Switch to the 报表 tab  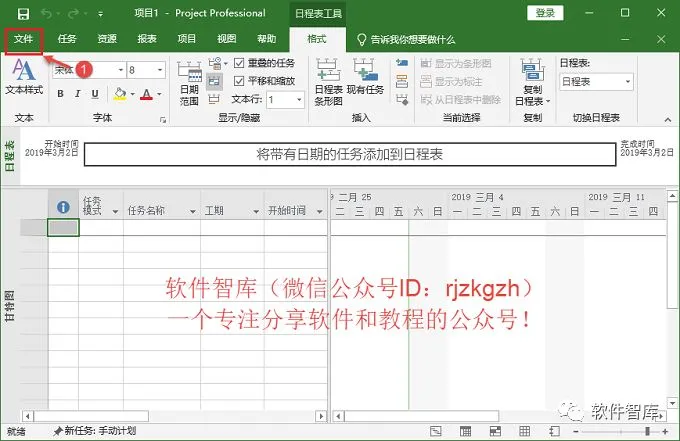coord(147,39)
